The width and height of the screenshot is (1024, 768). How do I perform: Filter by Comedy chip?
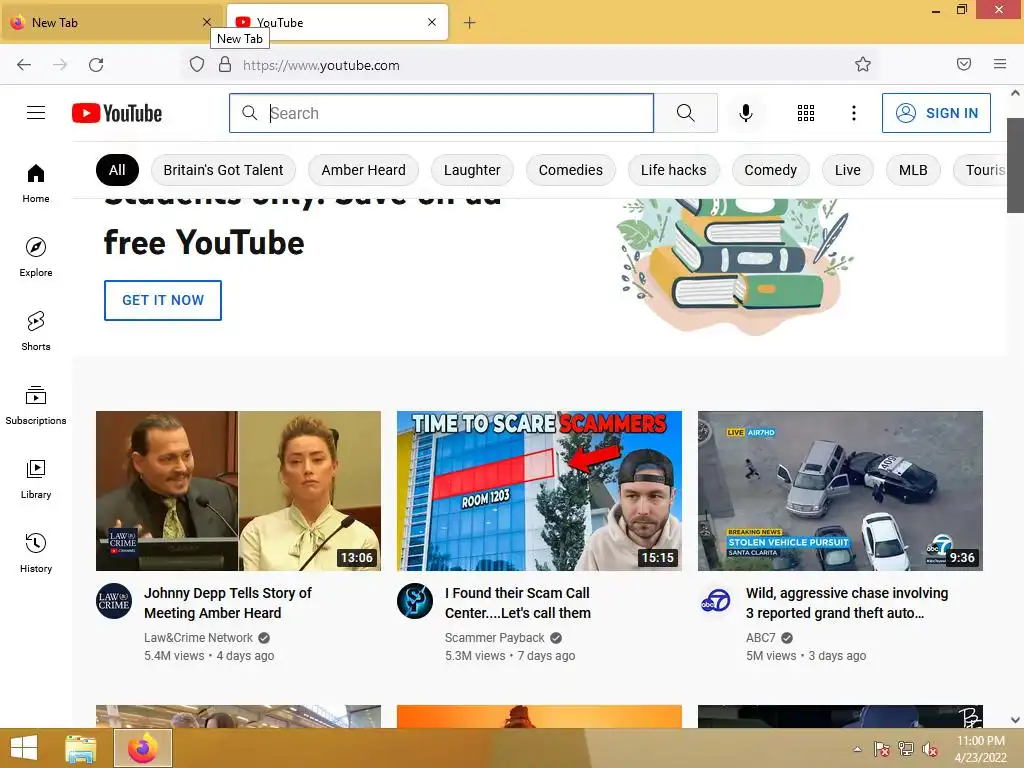pos(771,170)
